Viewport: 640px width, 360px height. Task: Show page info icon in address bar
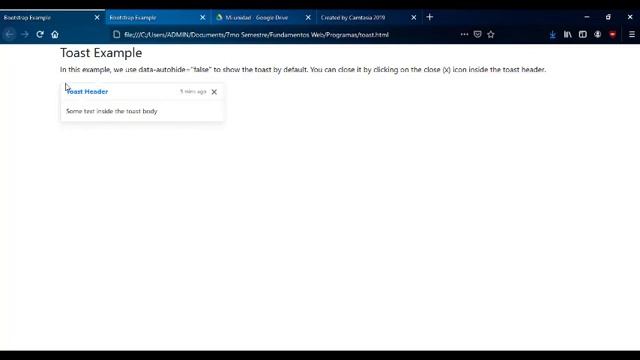(x=117, y=35)
